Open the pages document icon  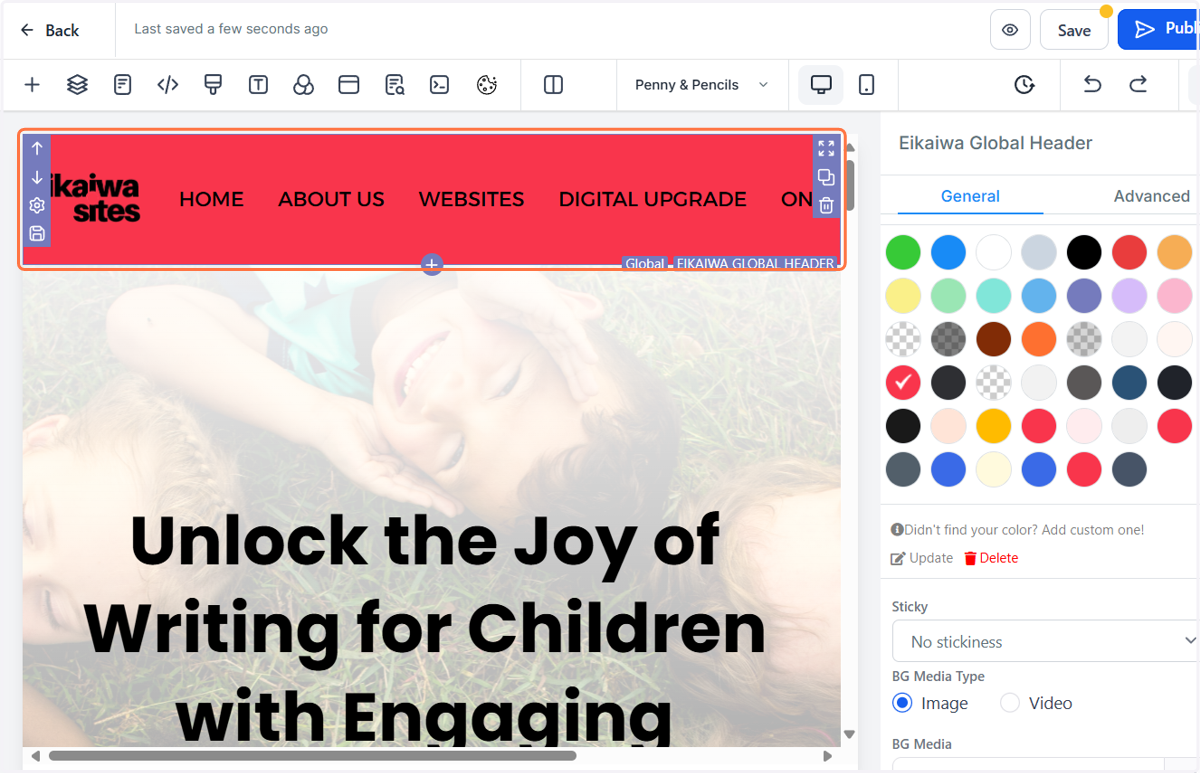123,85
